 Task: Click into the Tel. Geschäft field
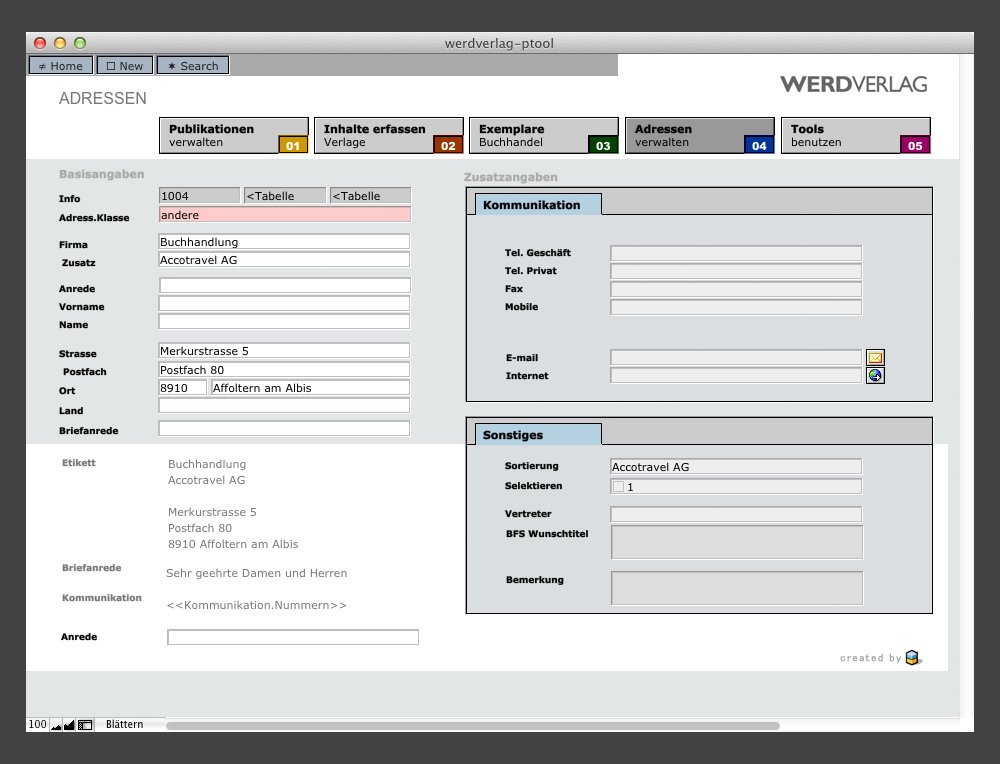click(x=735, y=253)
